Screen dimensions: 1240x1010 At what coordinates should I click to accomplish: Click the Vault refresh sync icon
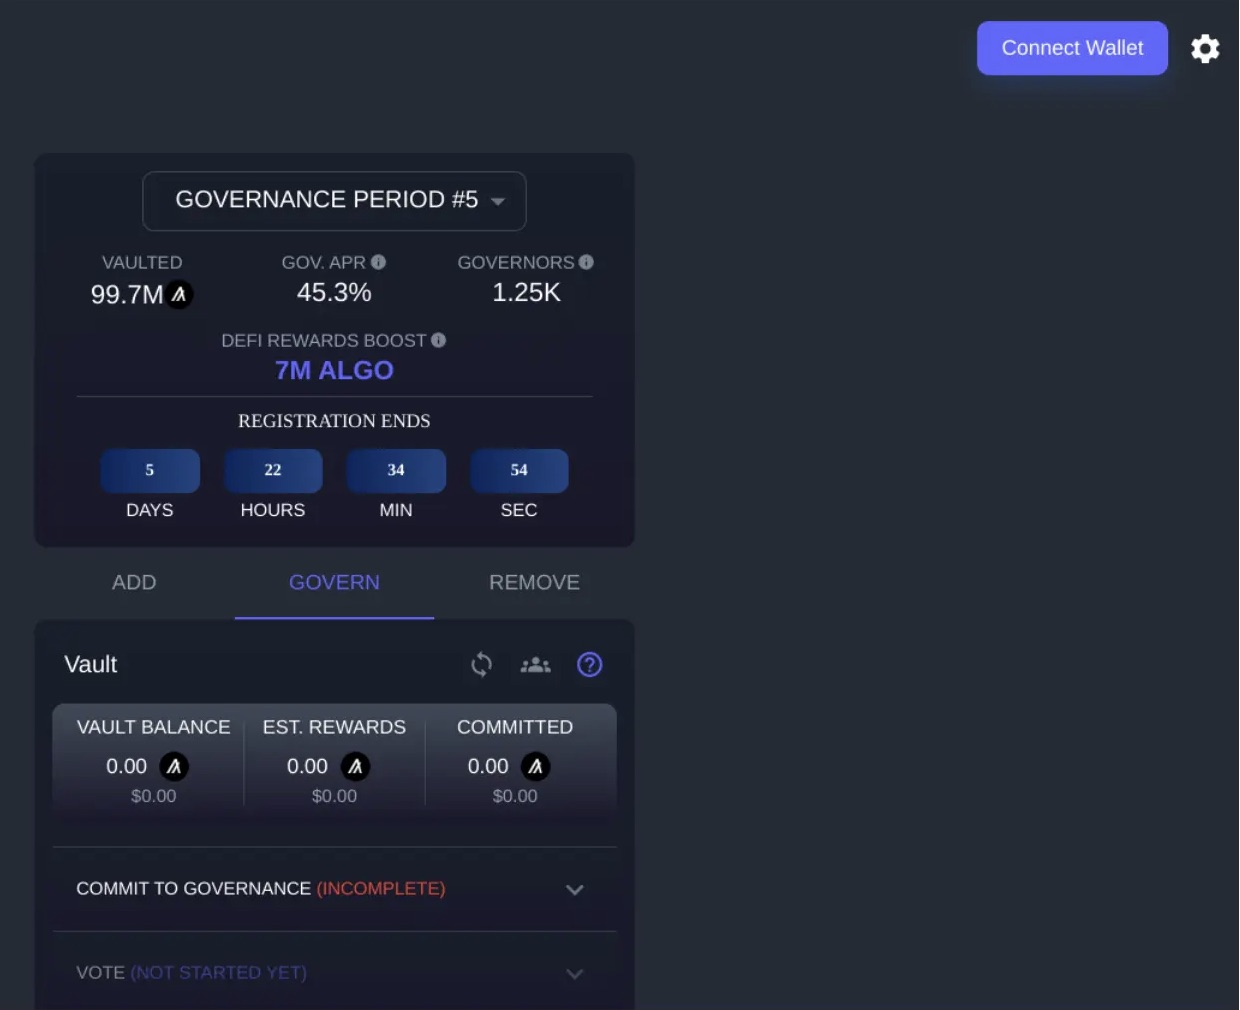tap(481, 665)
